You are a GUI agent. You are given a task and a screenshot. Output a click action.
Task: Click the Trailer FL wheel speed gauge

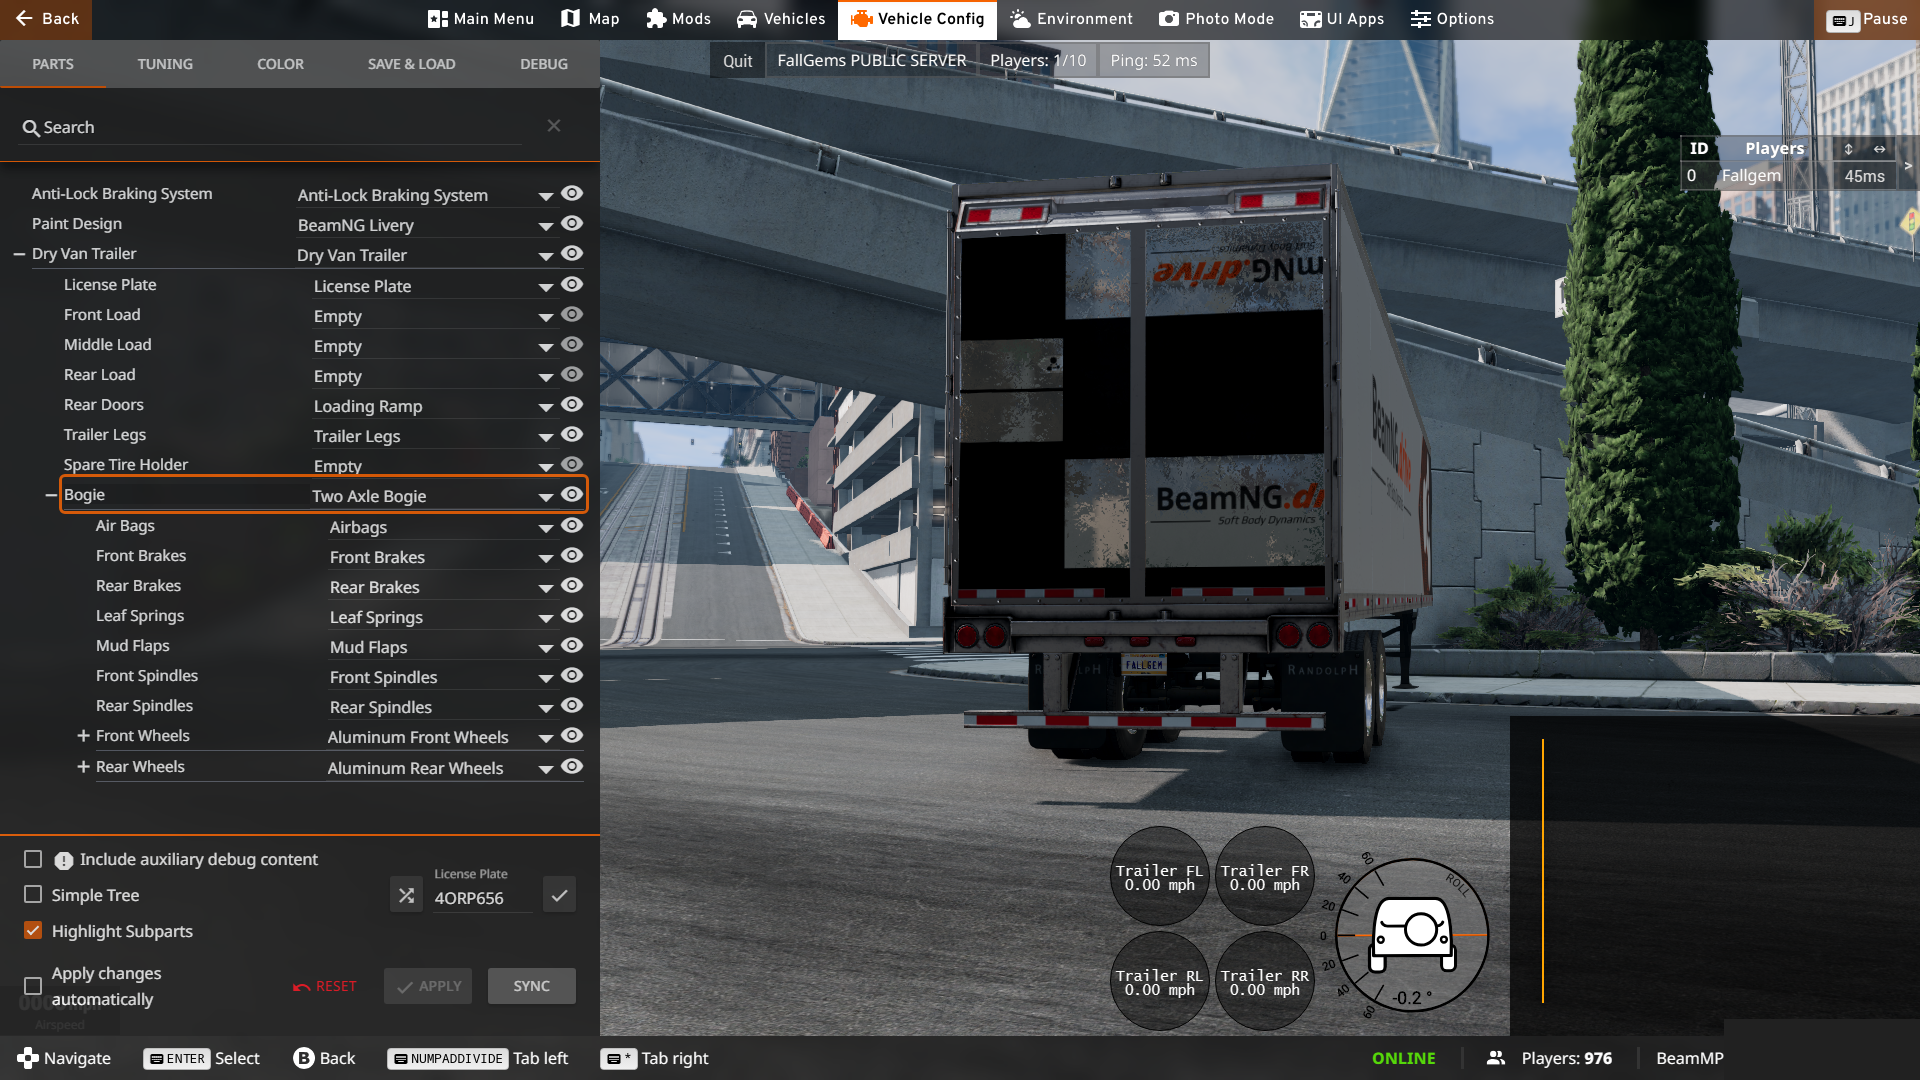[x=1160, y=877]
